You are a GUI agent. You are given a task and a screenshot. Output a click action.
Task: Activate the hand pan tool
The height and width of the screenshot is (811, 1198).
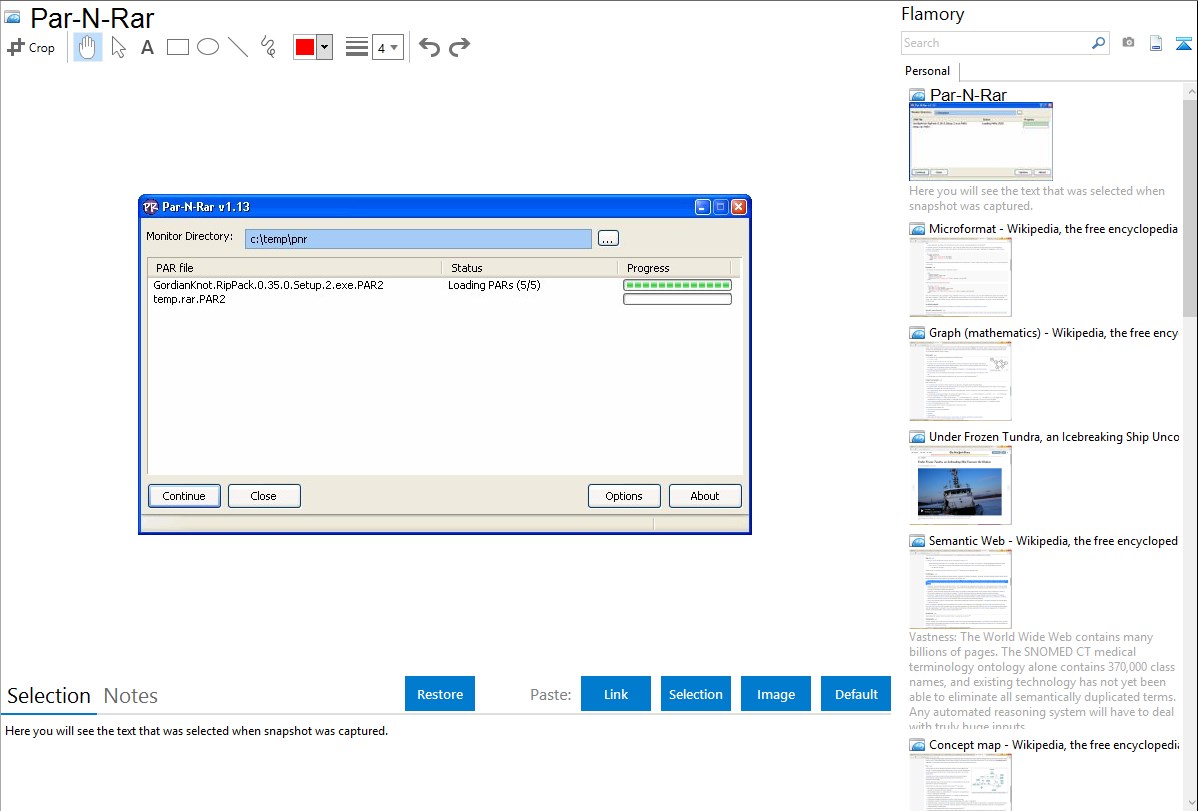pos(87,47)
